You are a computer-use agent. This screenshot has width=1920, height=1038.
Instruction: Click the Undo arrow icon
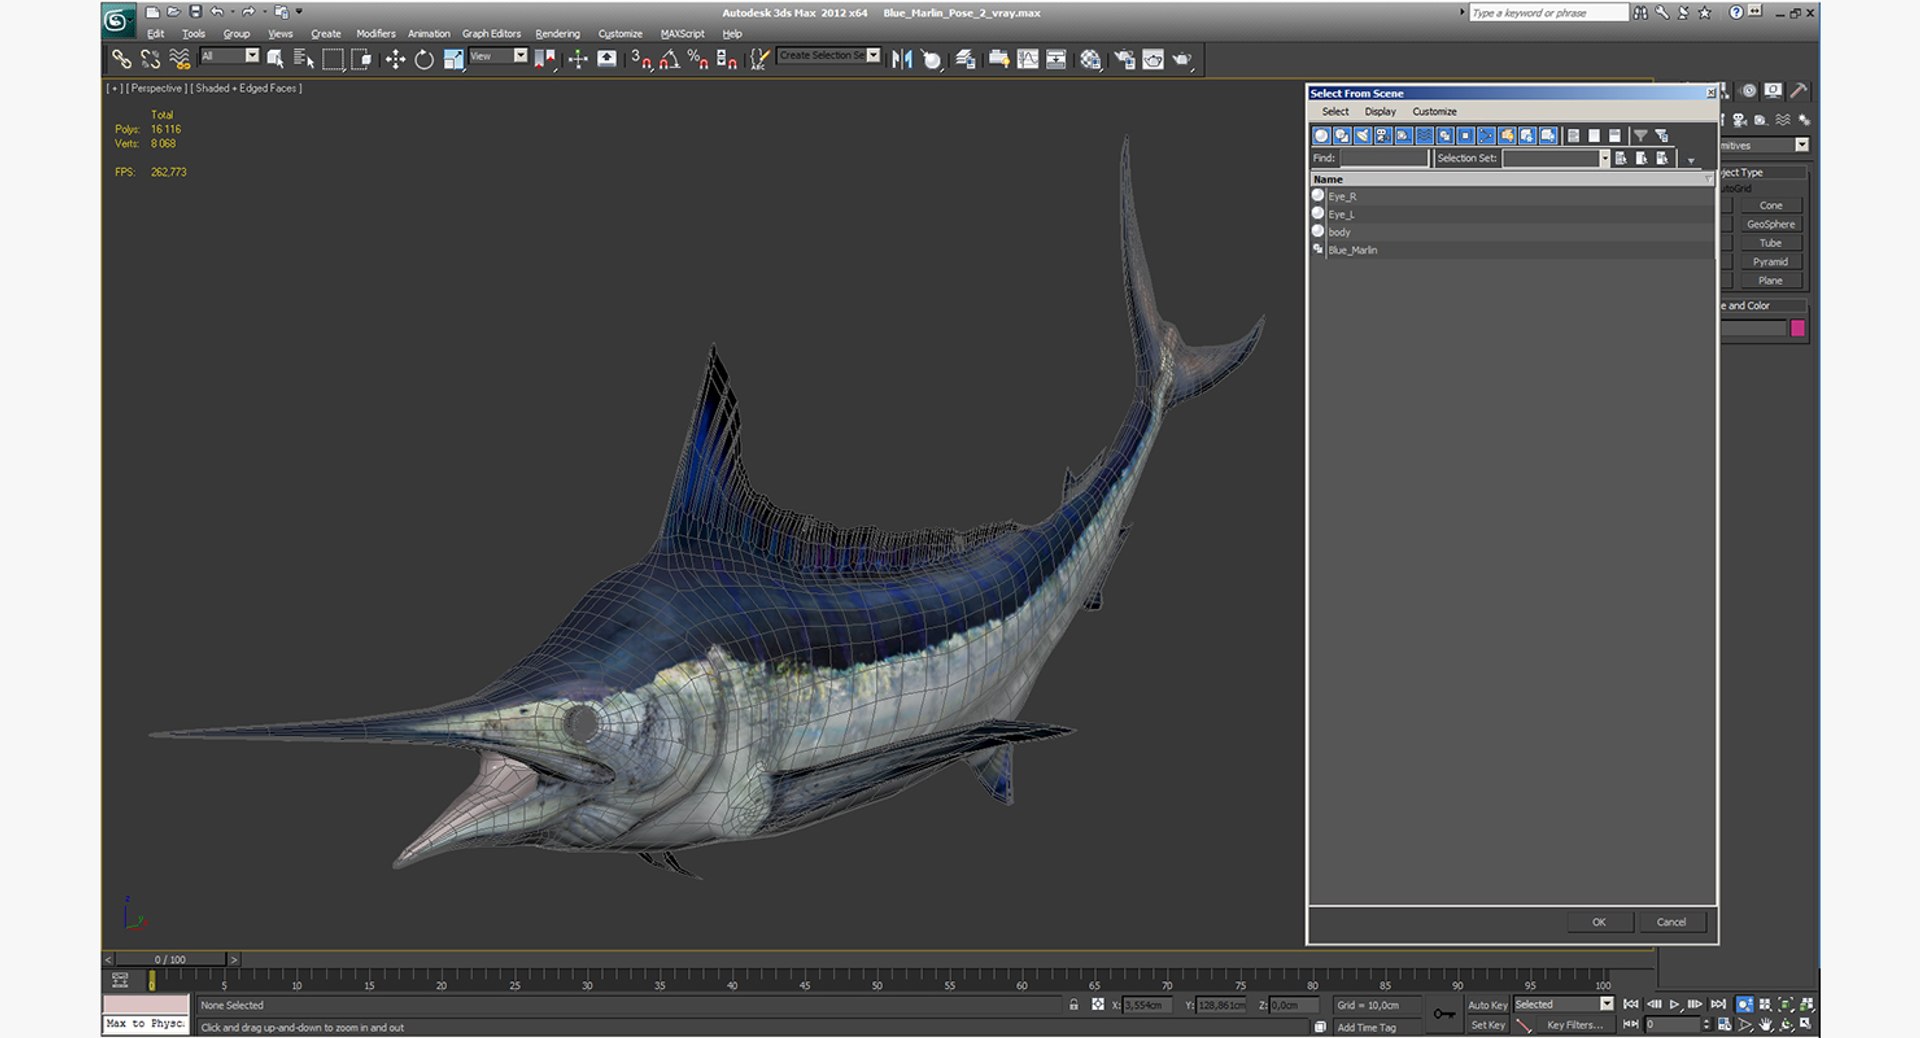[217, 12]
